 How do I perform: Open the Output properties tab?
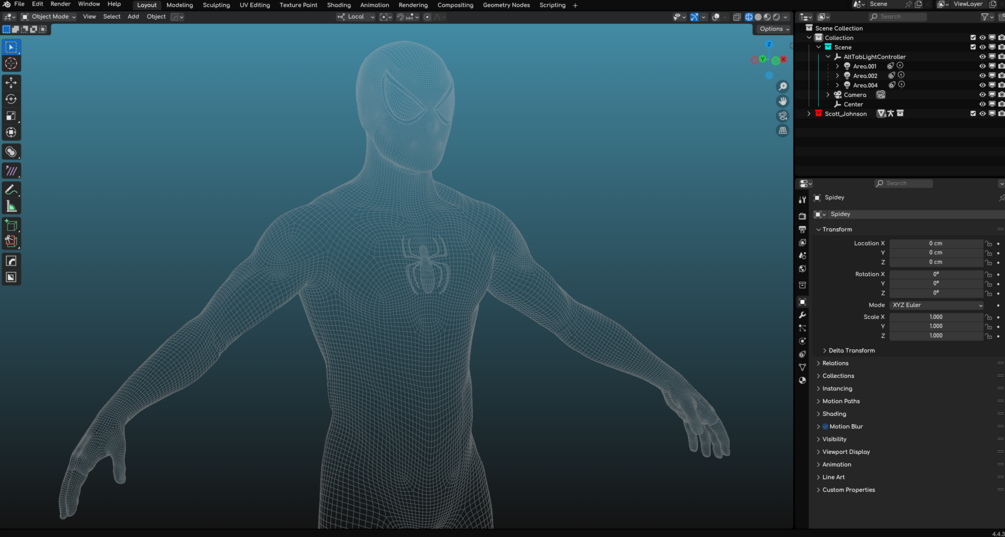click(x=802, y=229)
